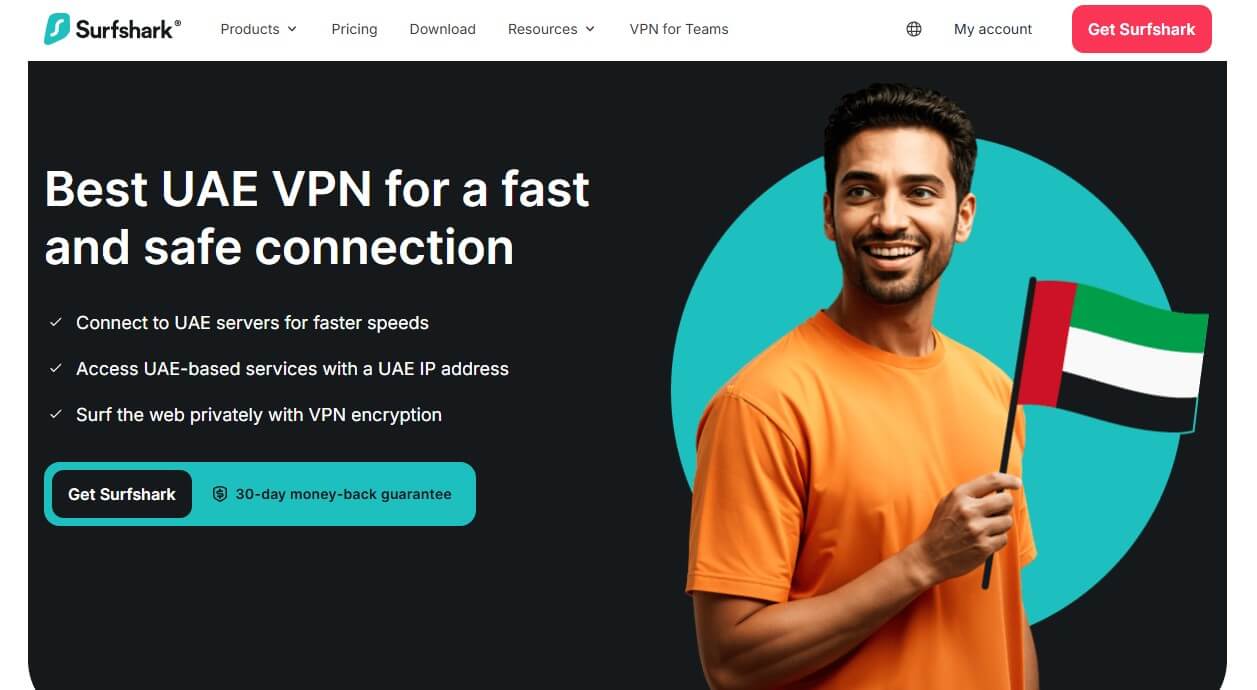Open the Products menu
This screenshot has width=1257, height=690.
click(259, 29)
